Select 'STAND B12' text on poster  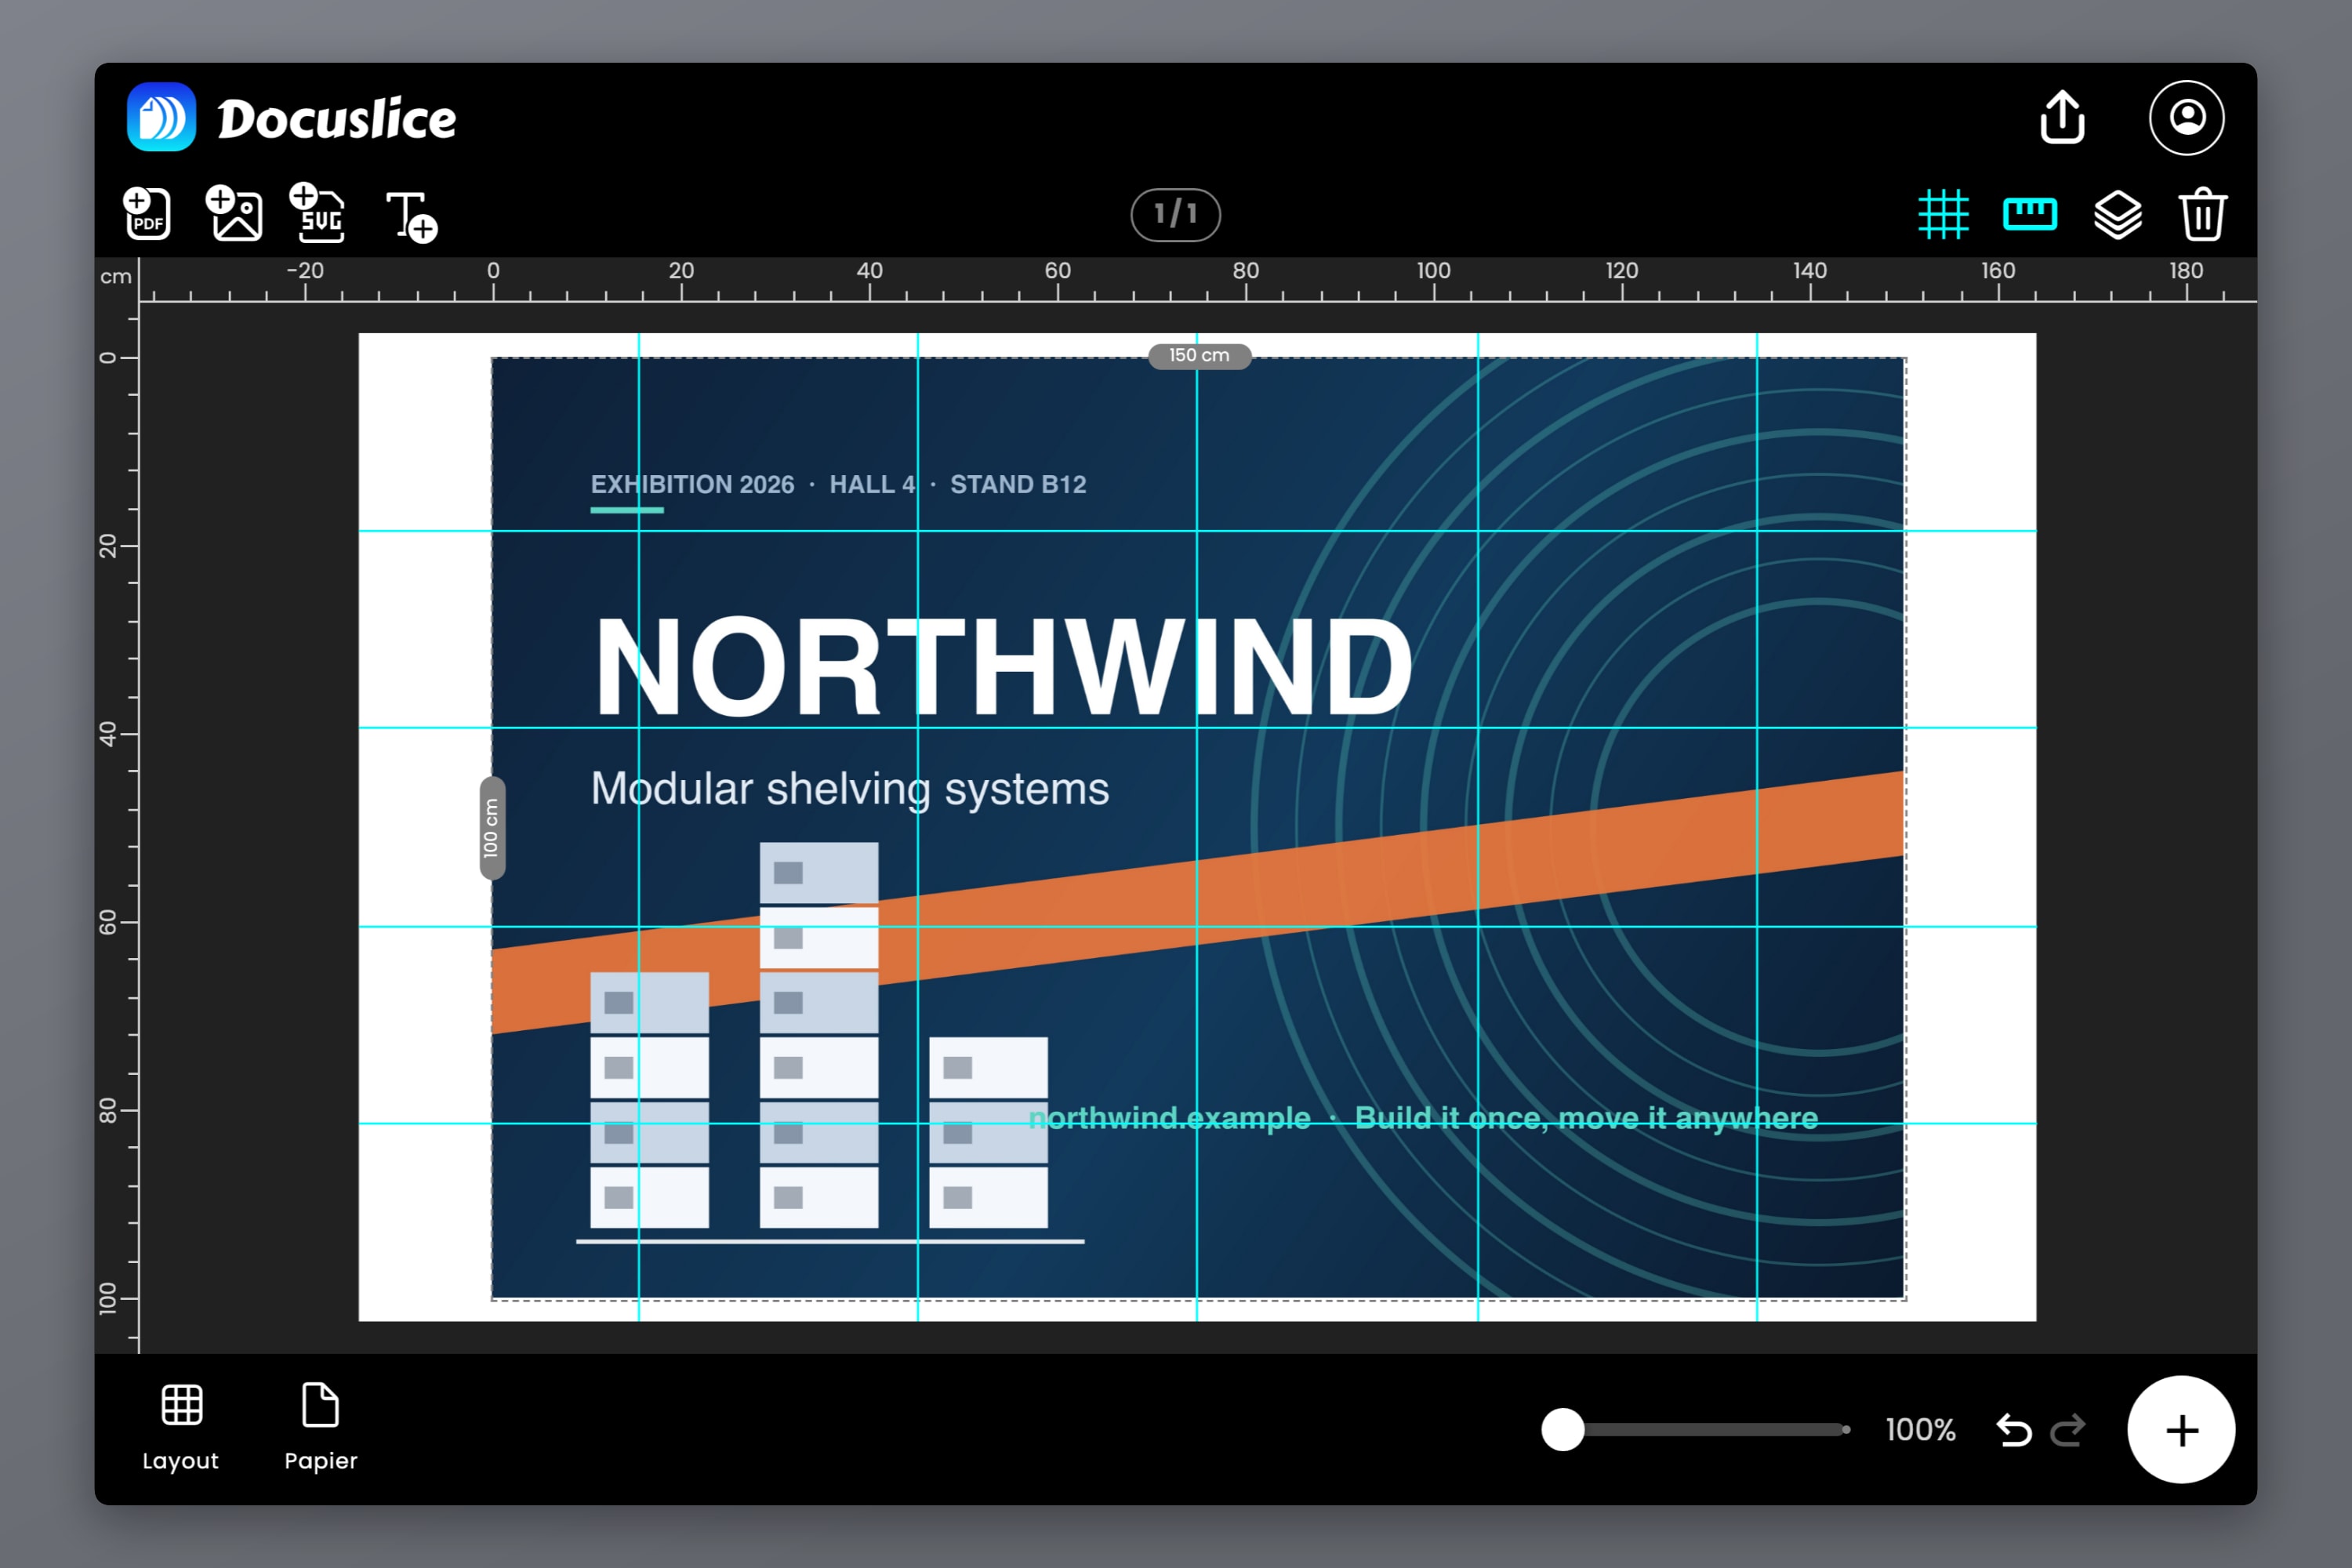pos(1018,485)
